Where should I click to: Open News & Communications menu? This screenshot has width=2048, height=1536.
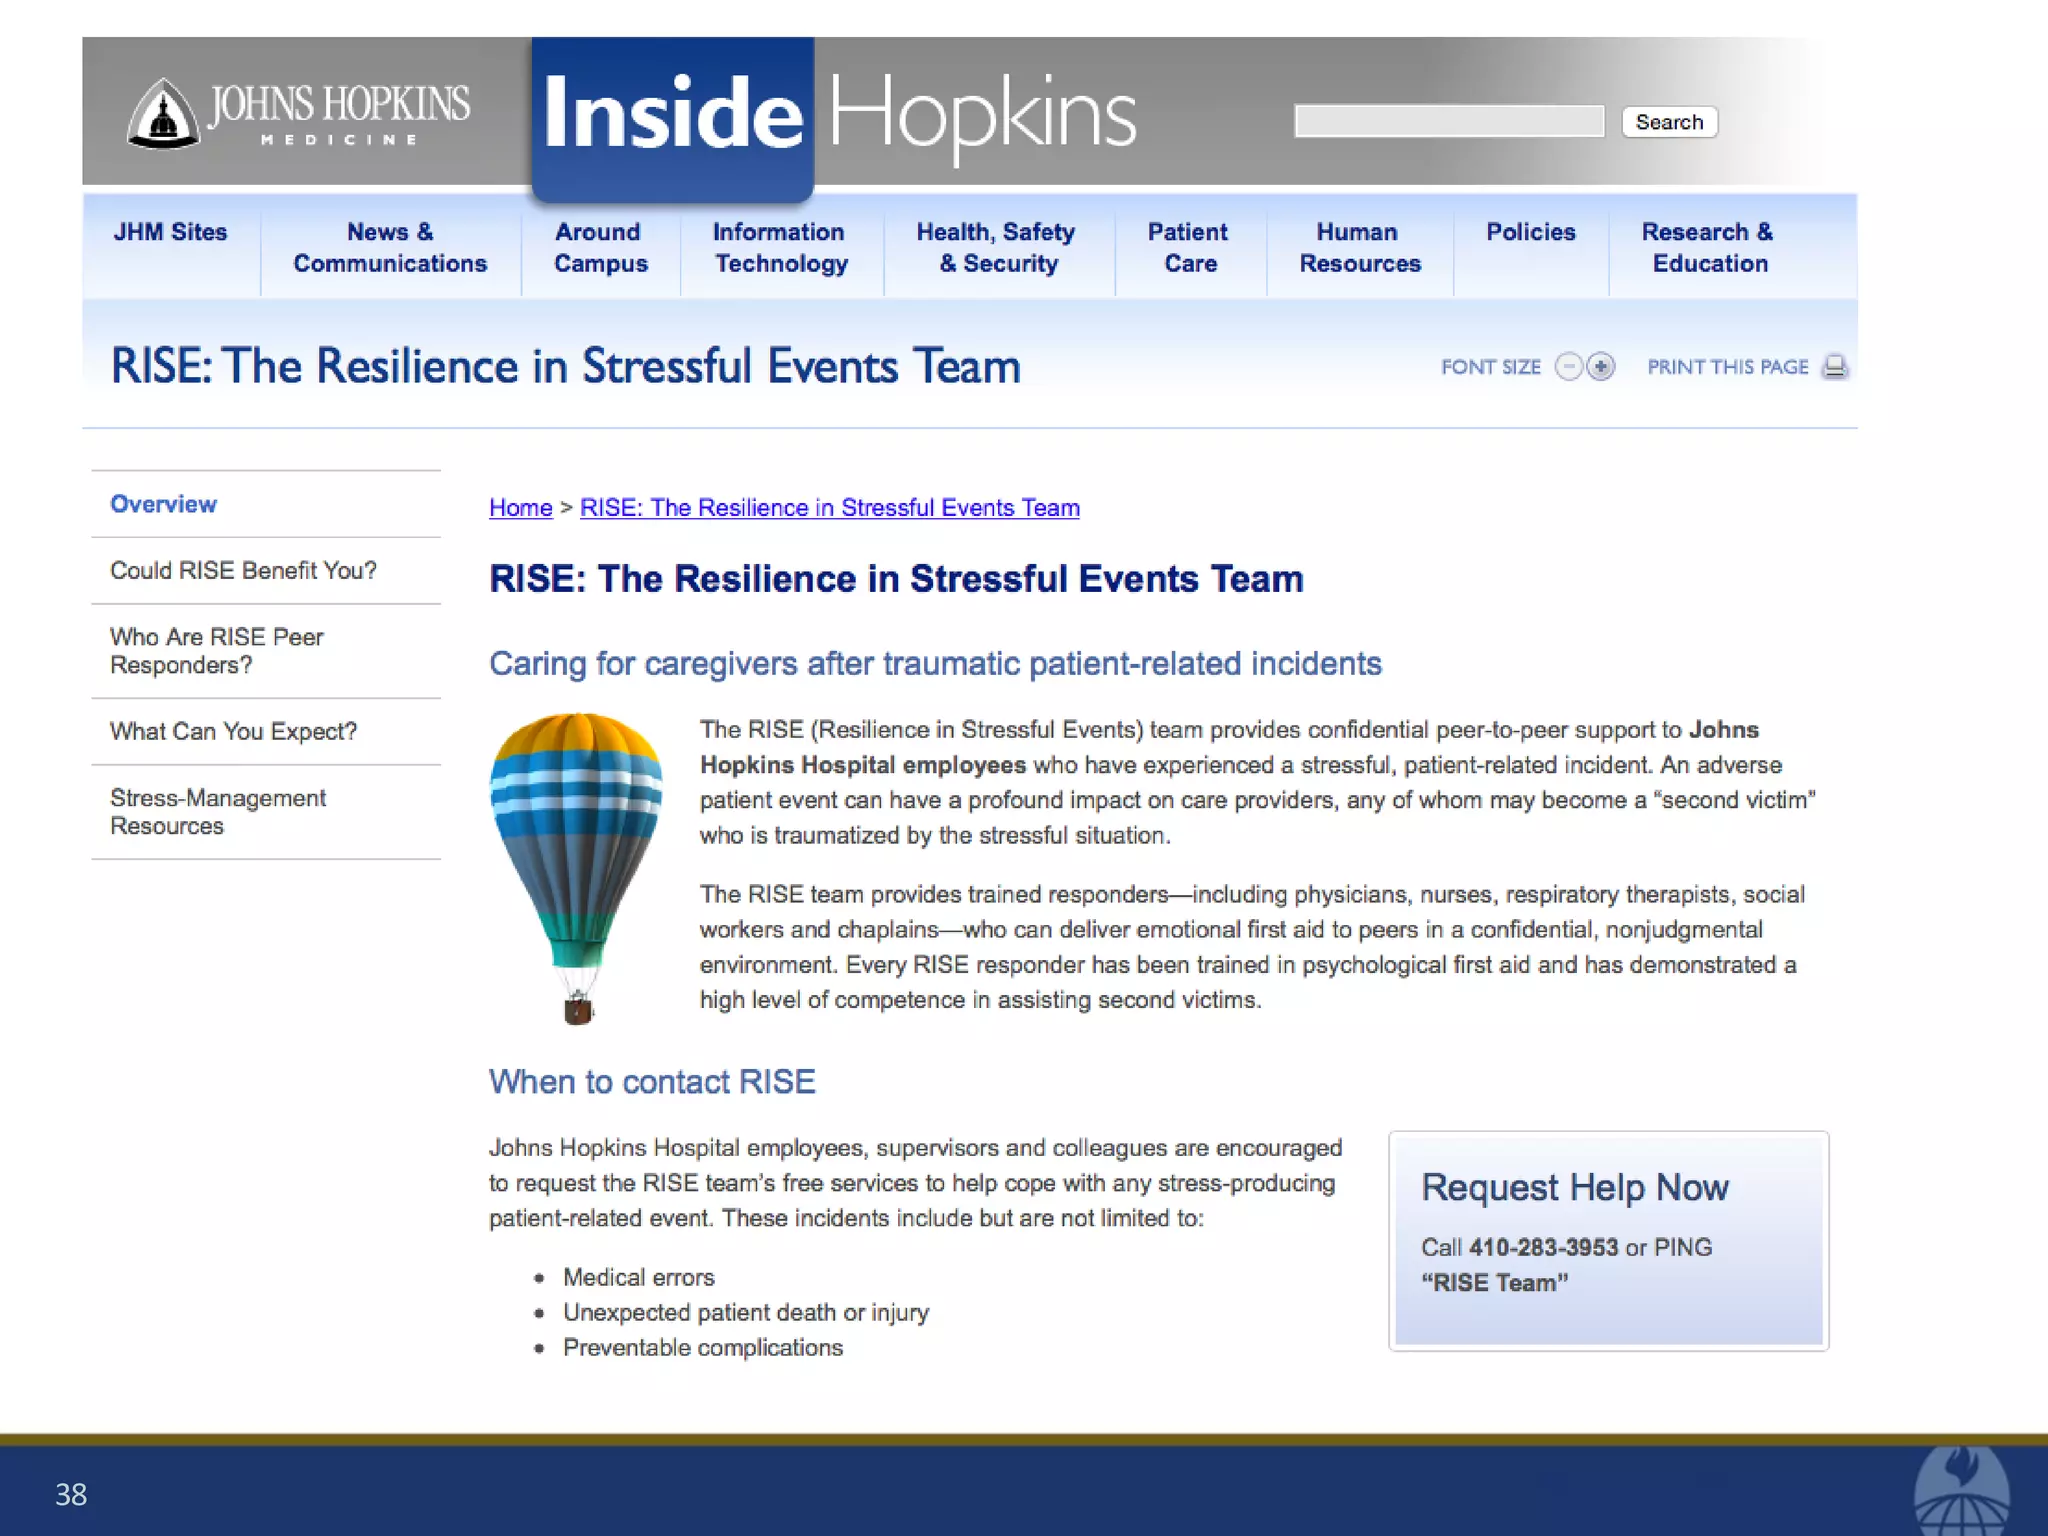(390, 247)
